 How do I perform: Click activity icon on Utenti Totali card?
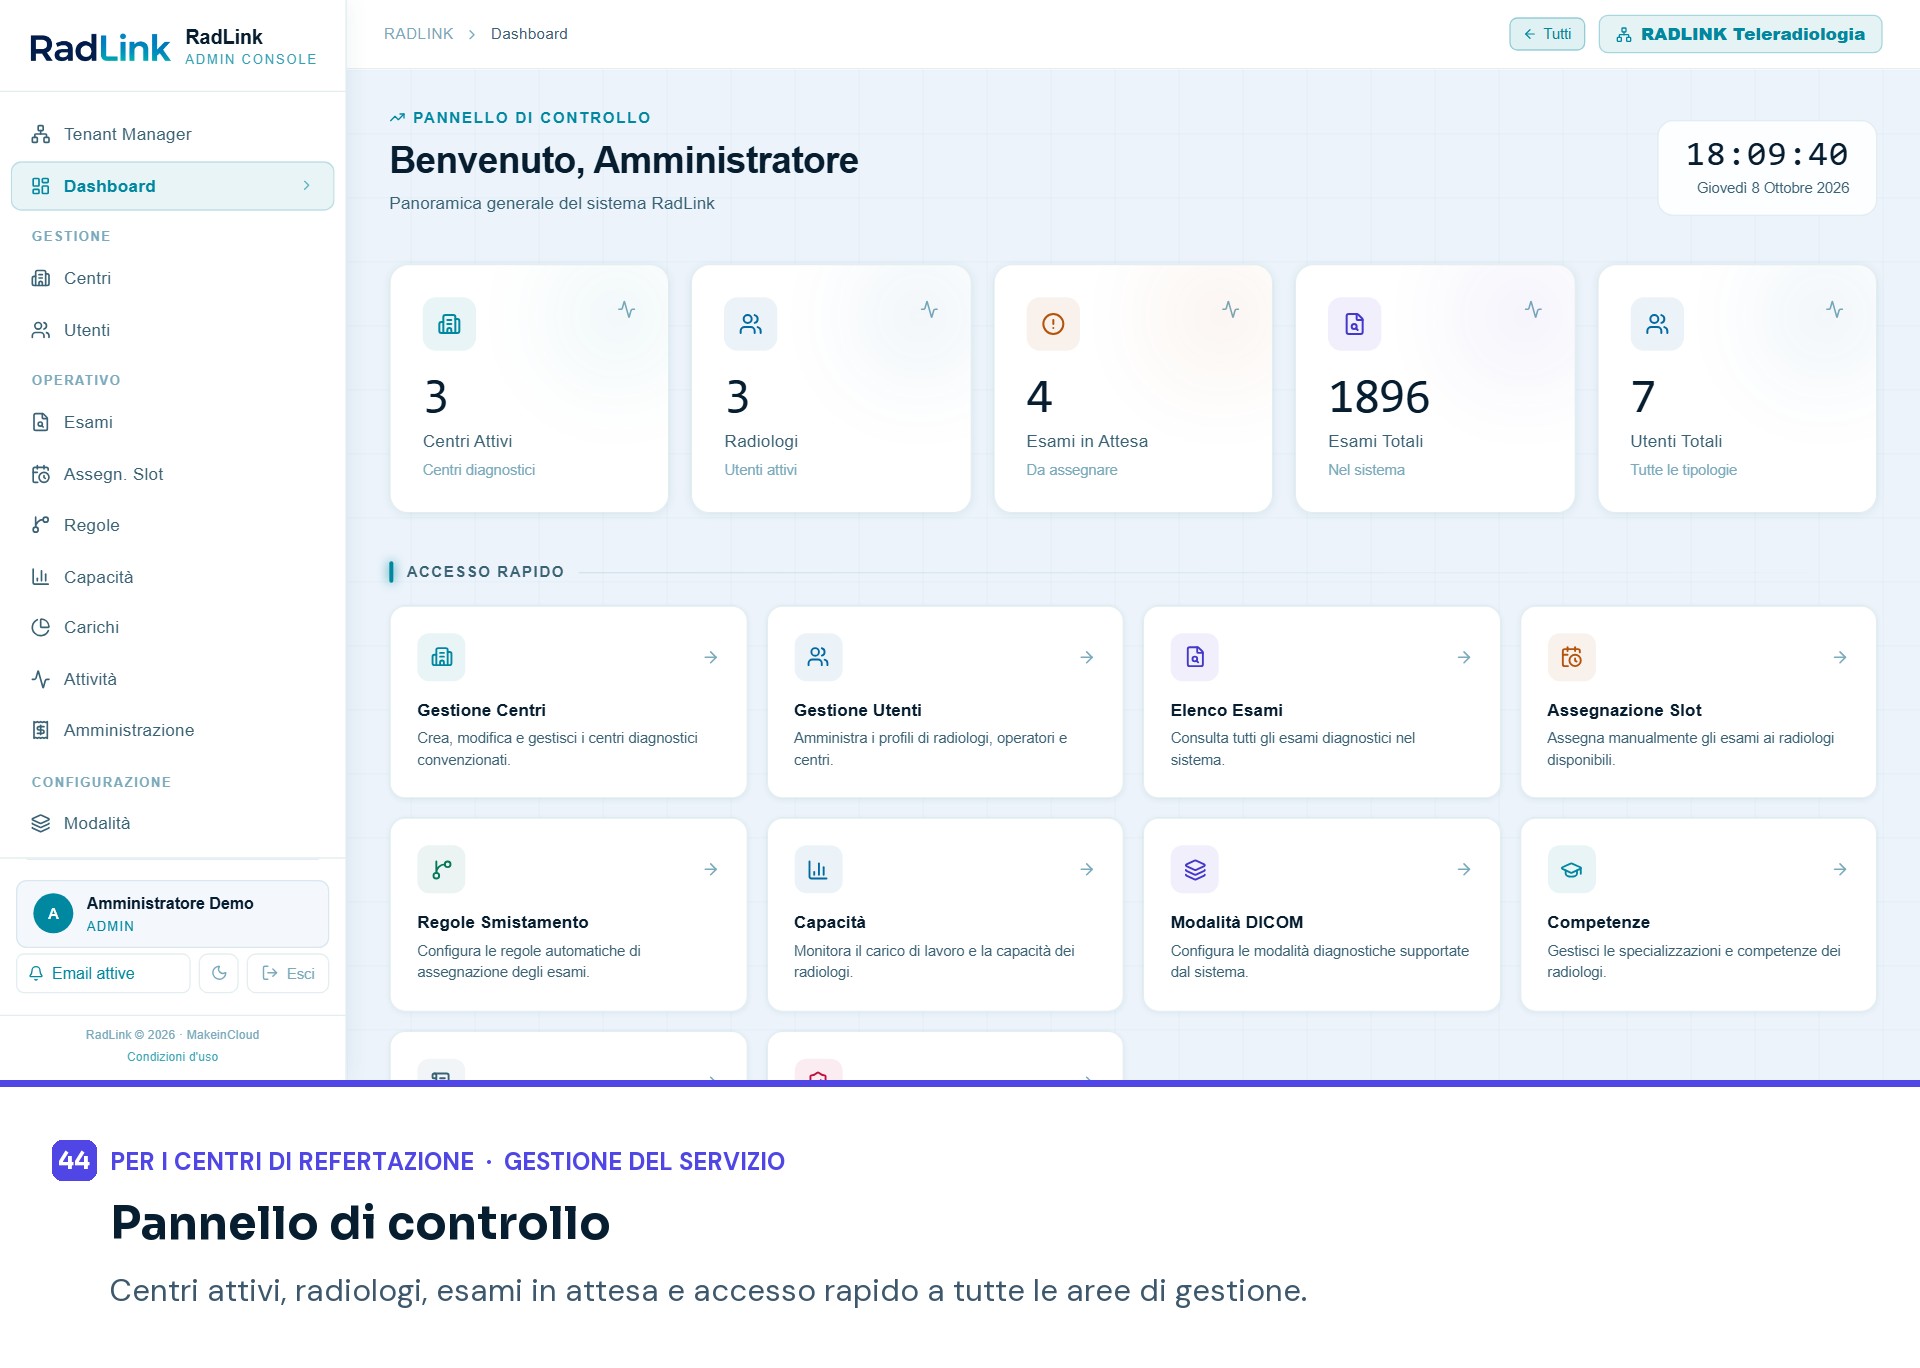1834,310
